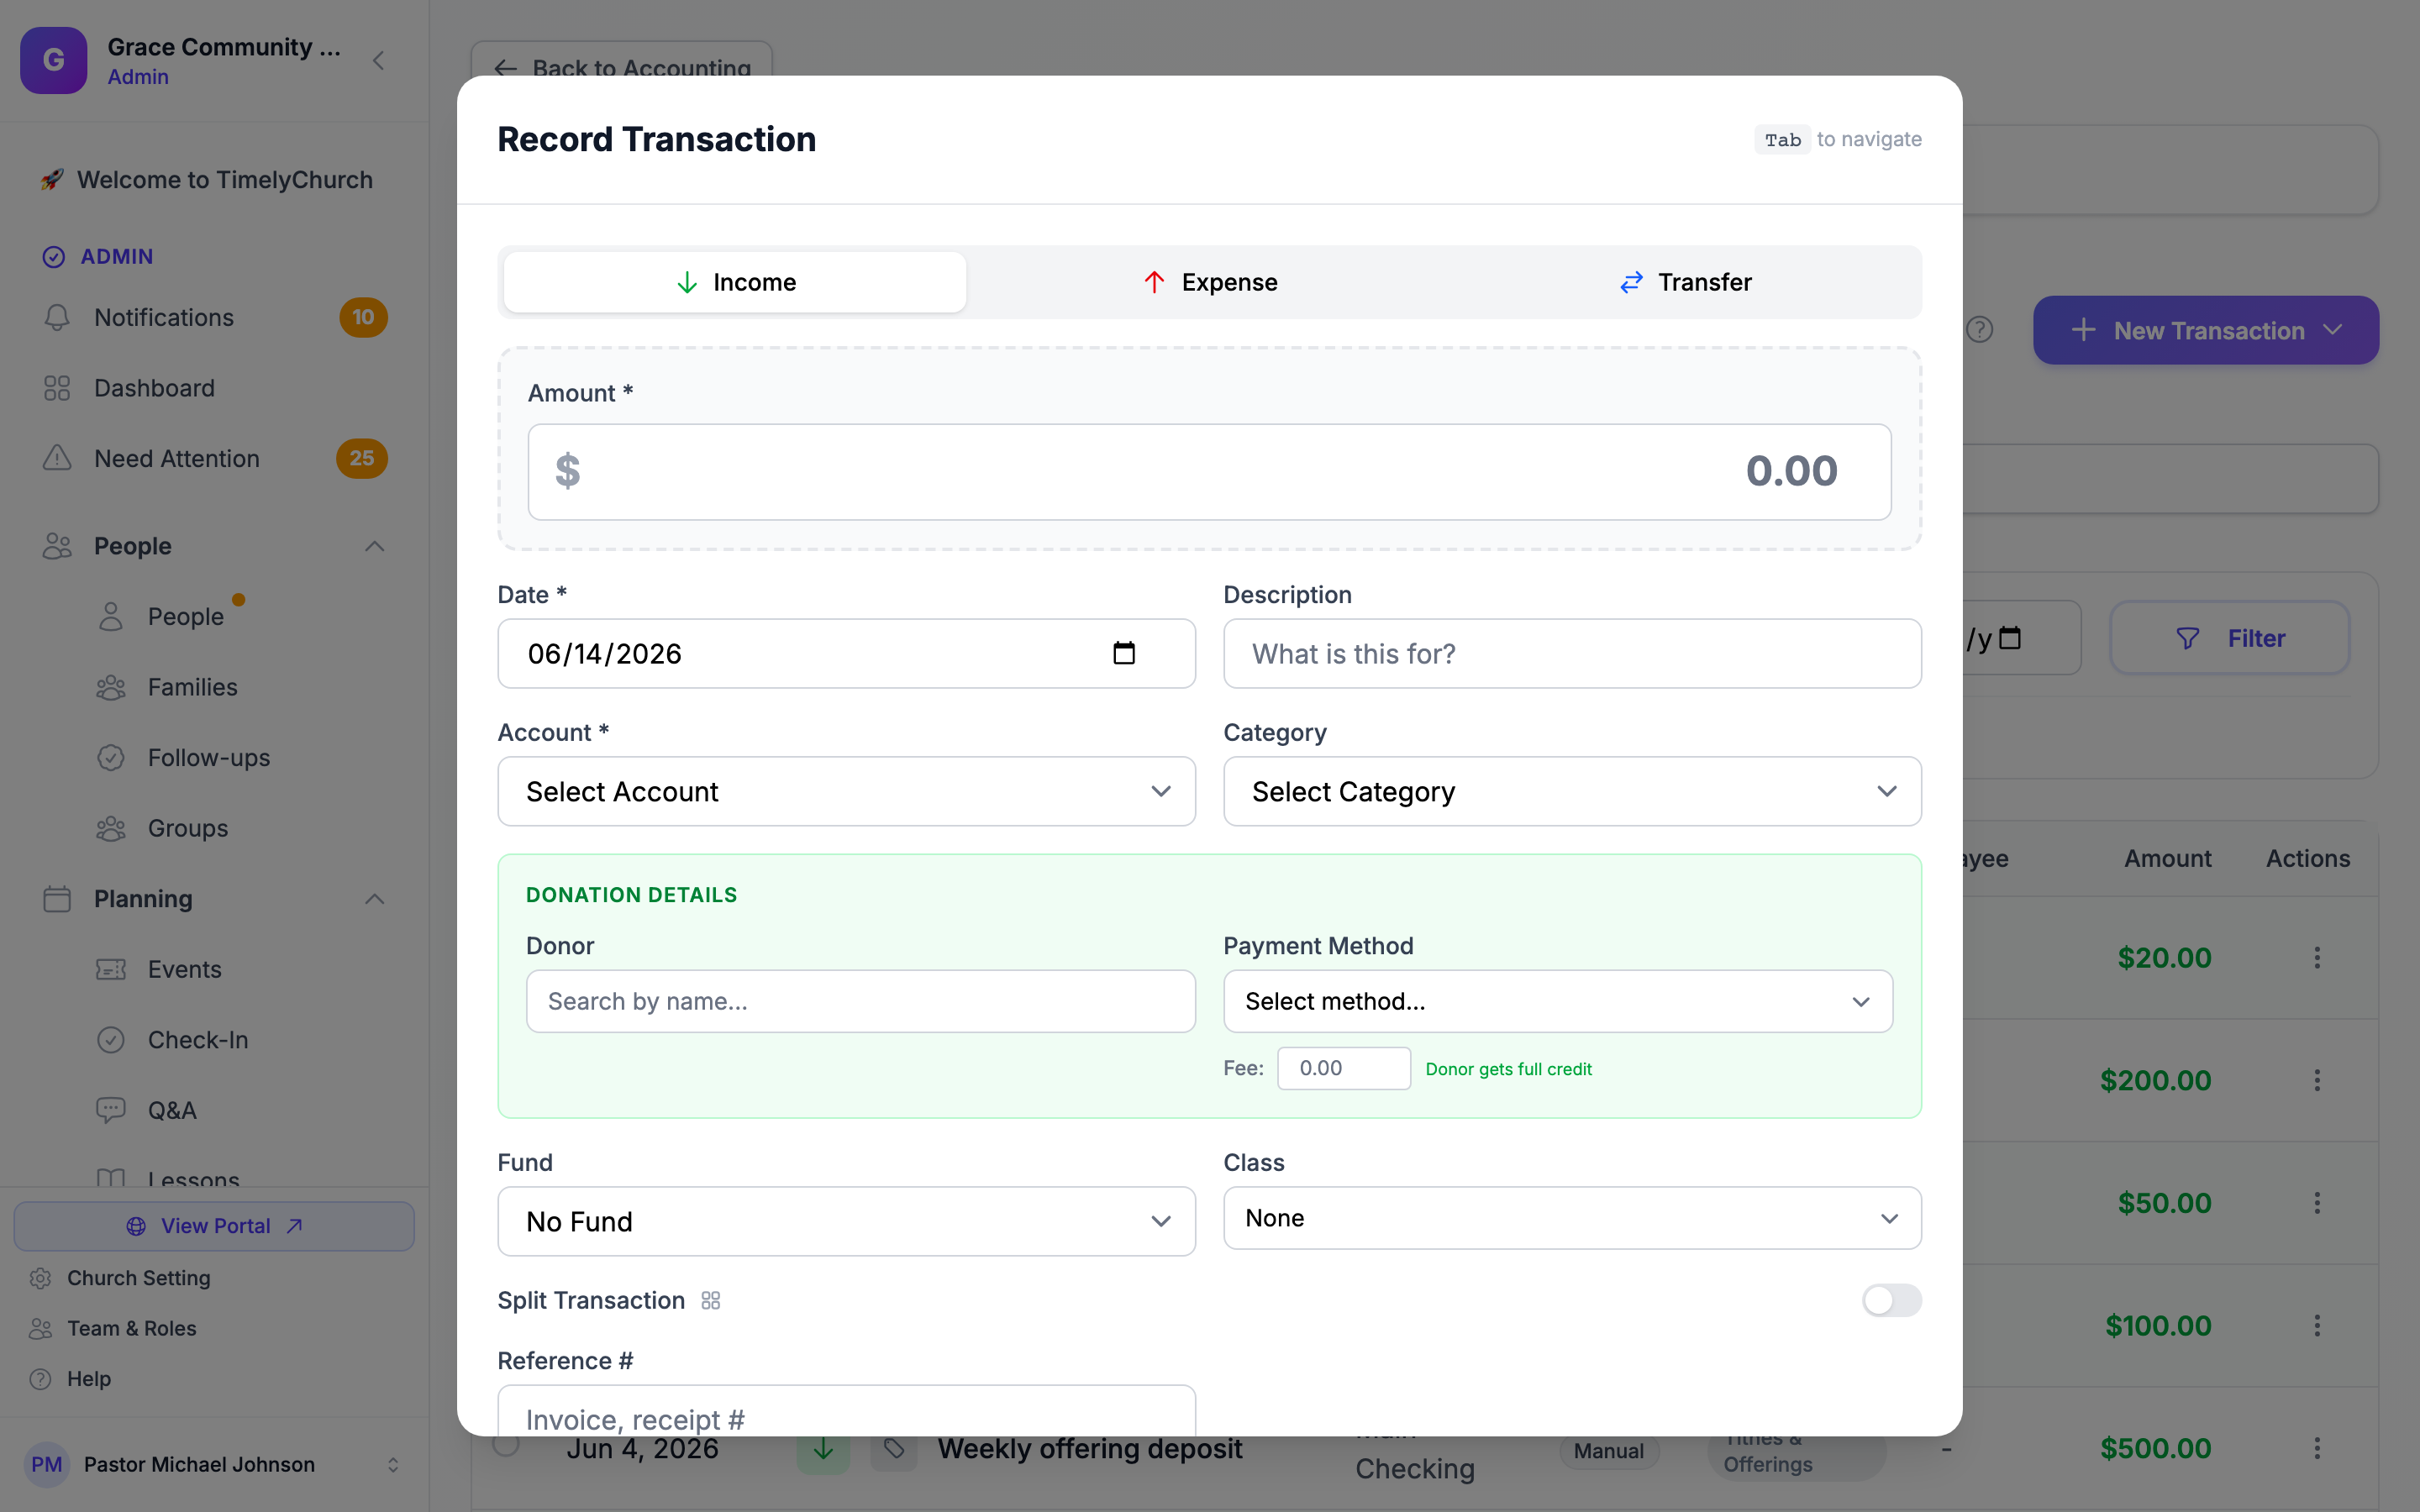
Task: Open the Select Account dropdown
Action: (x=846, y=791)
